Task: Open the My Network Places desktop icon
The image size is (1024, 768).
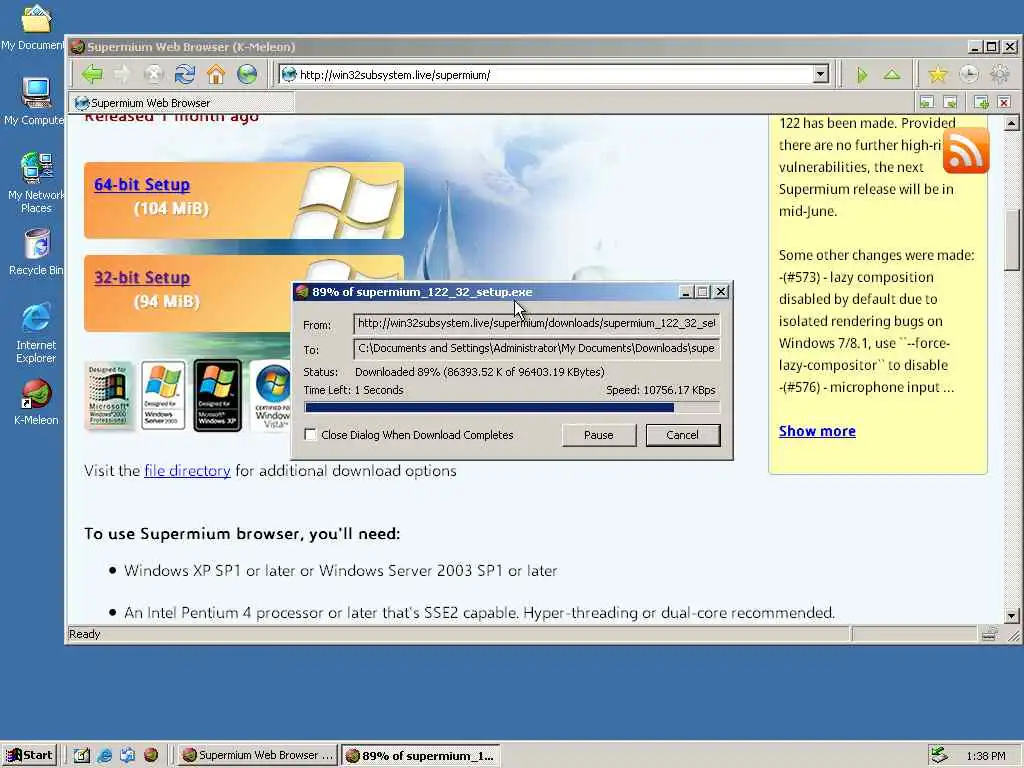Action: [35, 182]
